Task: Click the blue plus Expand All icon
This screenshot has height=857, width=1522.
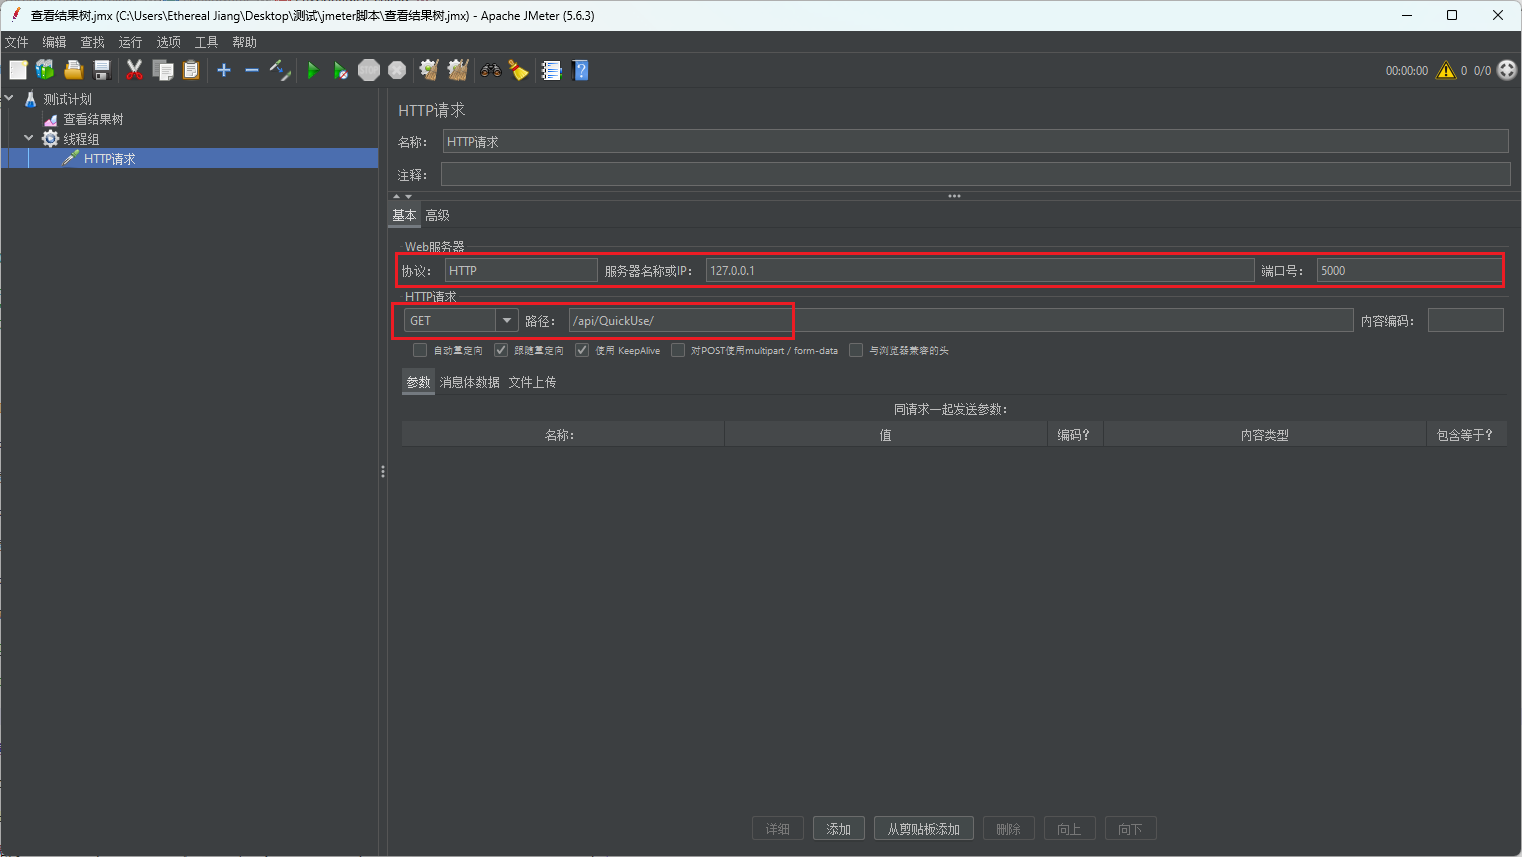Action: [x=224, y=70]
